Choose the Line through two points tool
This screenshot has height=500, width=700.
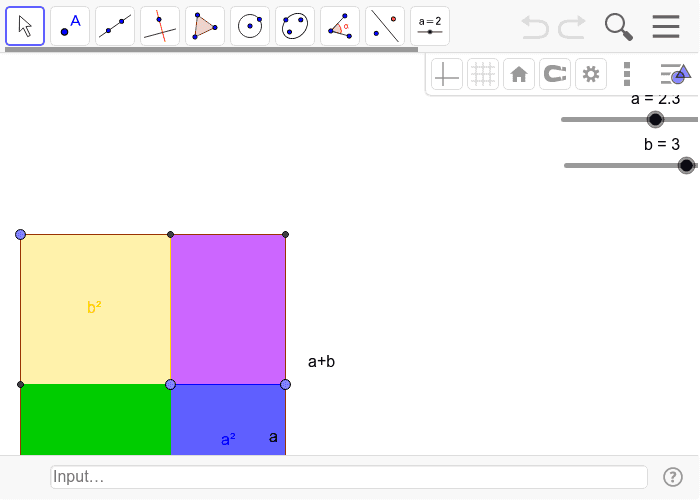(x=115, y=26)
